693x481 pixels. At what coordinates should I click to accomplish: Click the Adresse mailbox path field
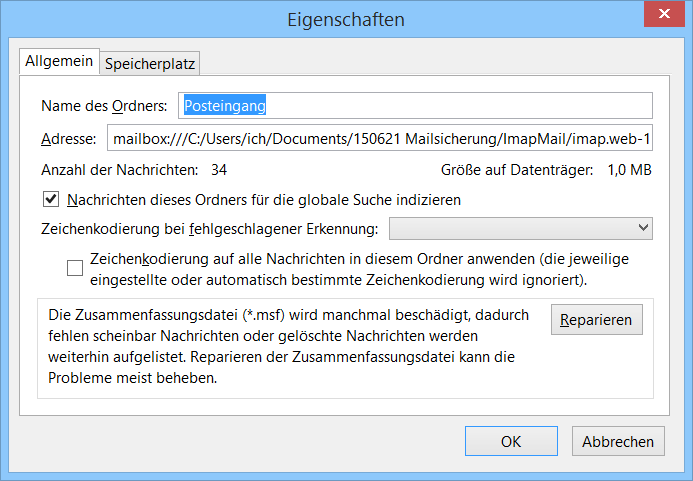coord(380,139)
